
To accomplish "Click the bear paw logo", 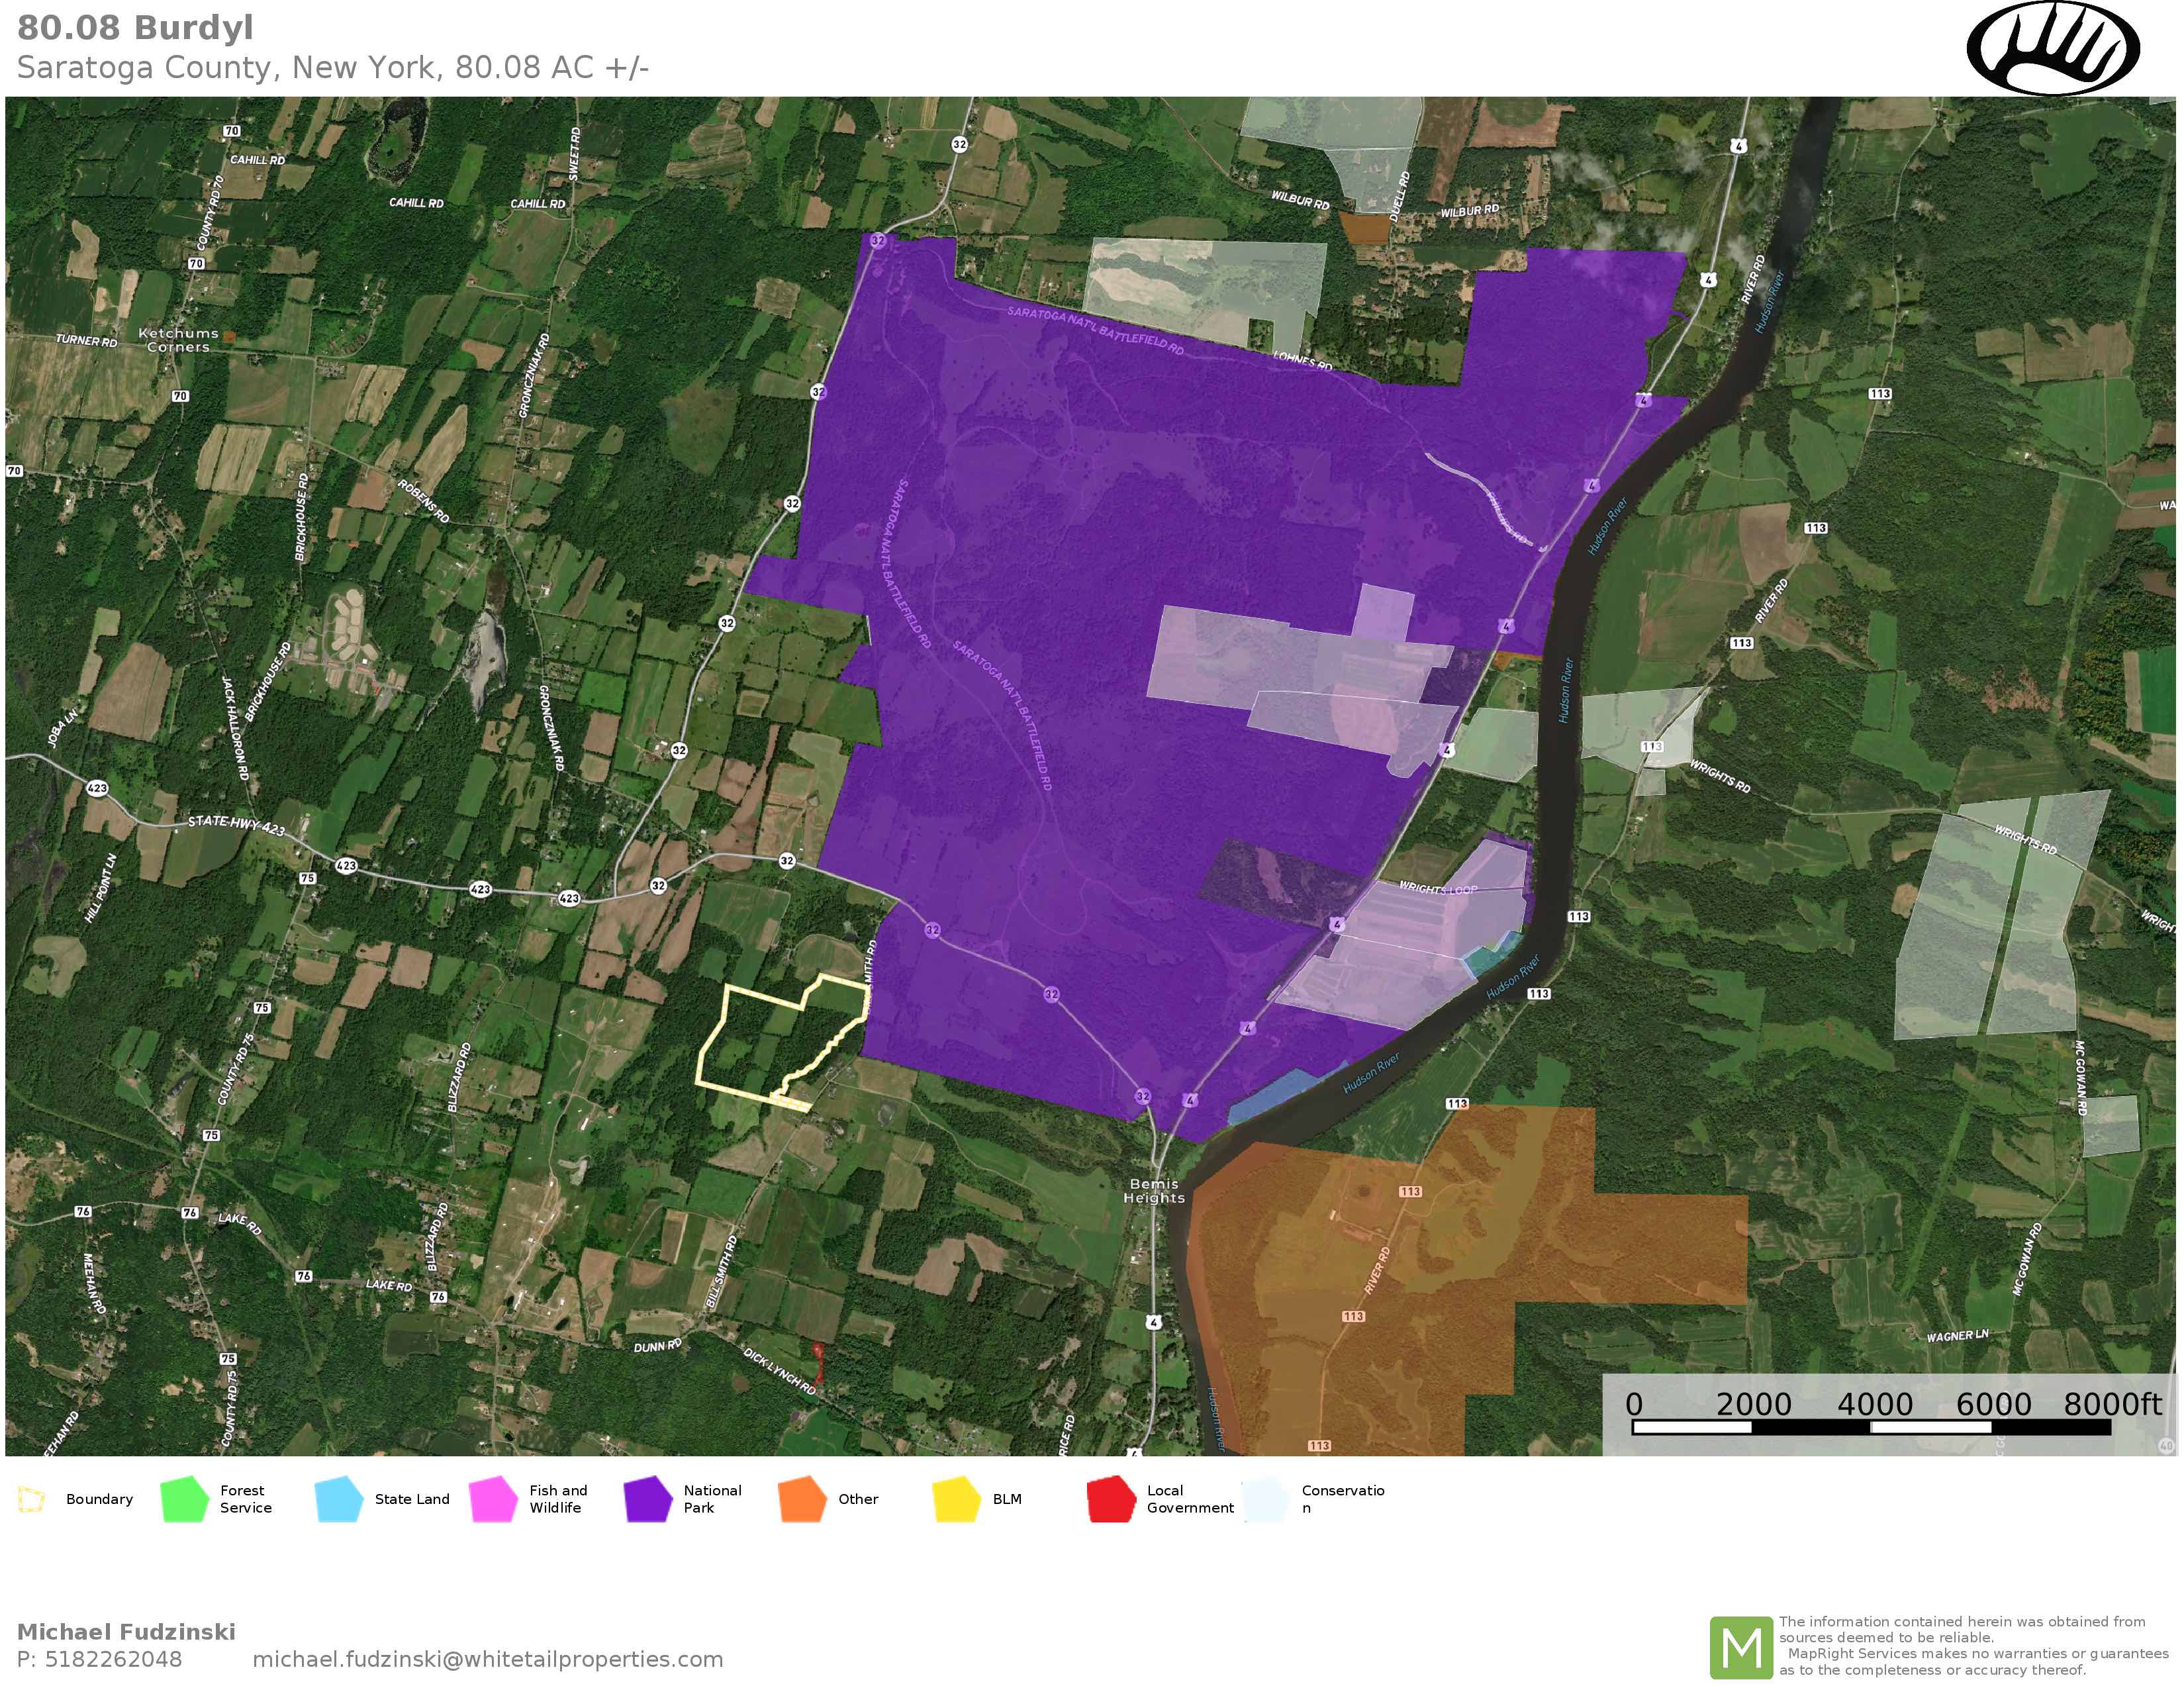I will tap(2053, 48).
